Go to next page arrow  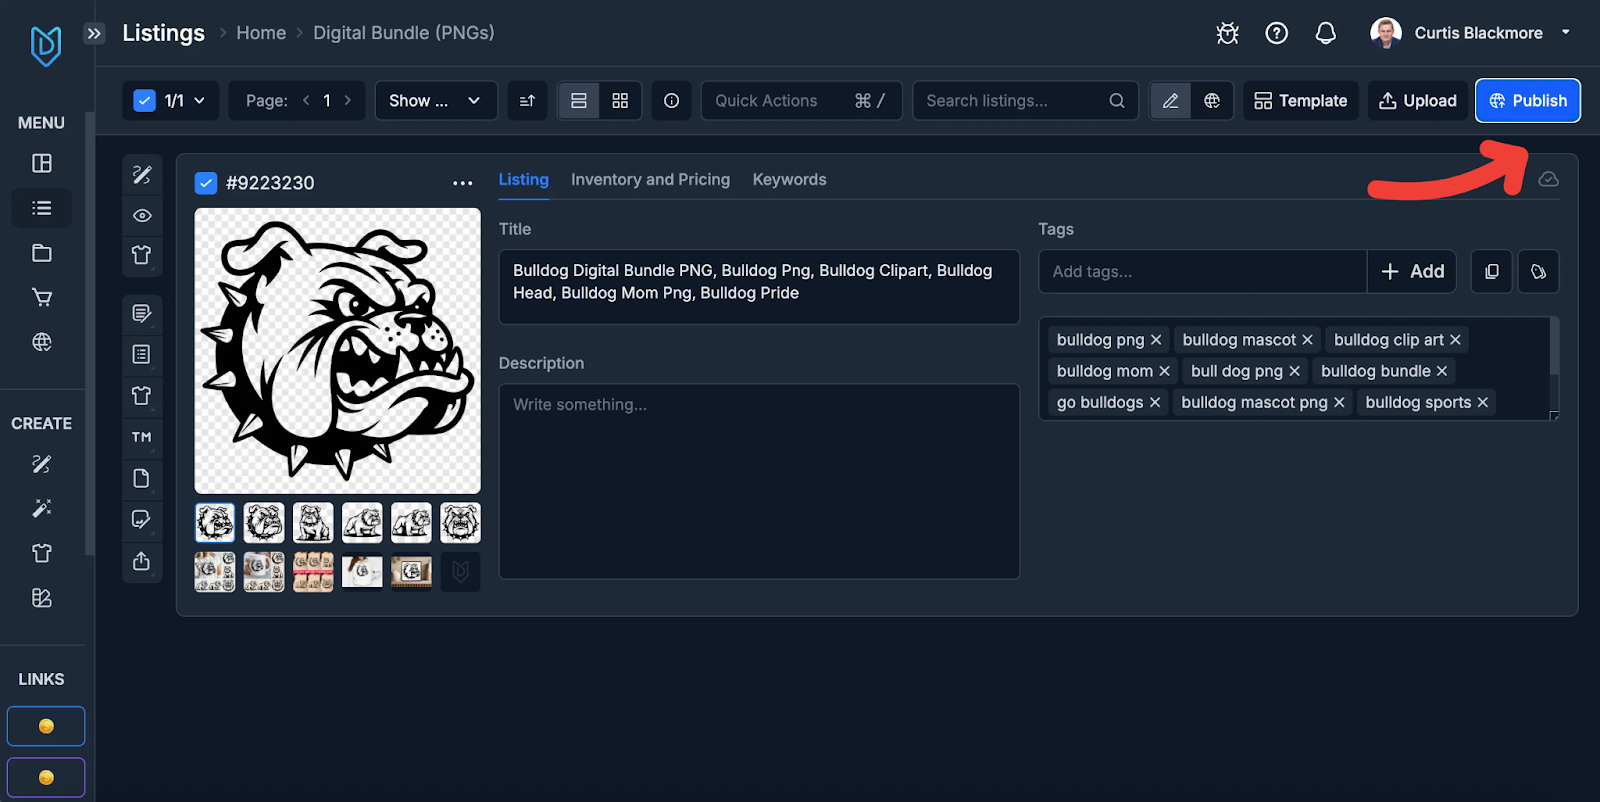point(348,100)
